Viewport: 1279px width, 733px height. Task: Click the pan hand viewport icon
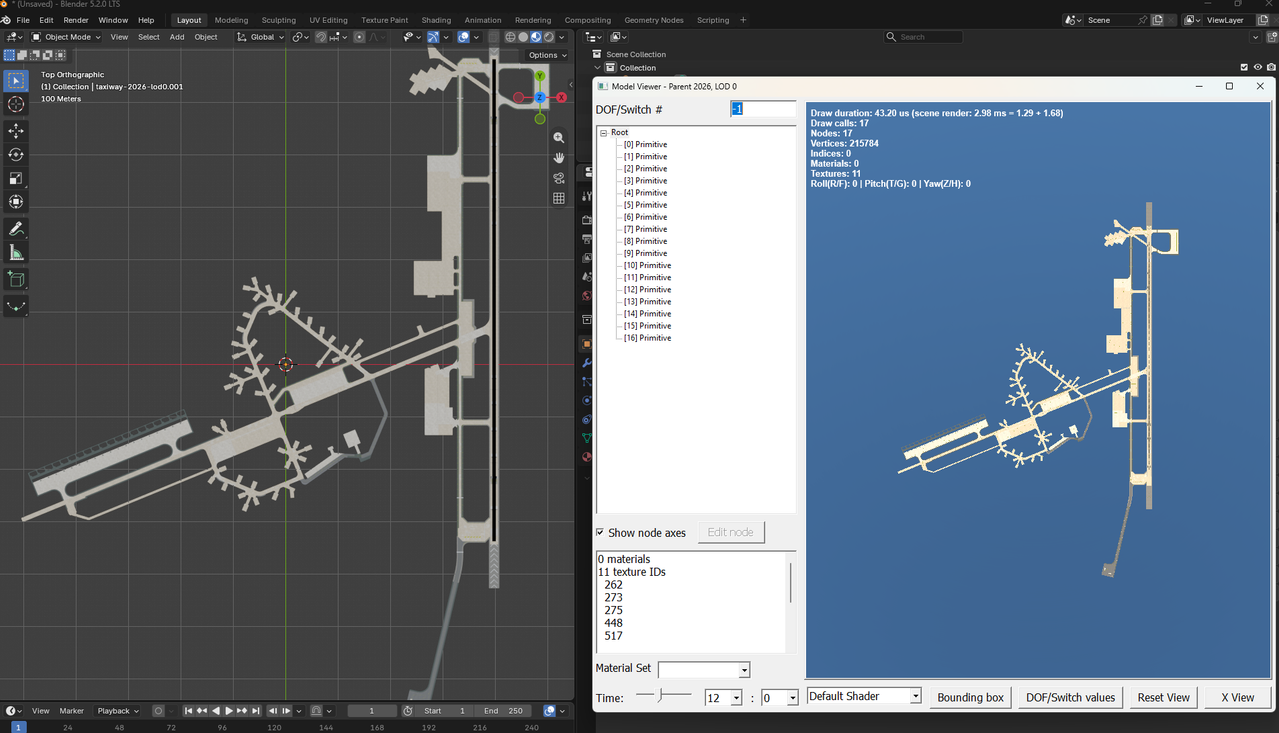coord(559,158)
